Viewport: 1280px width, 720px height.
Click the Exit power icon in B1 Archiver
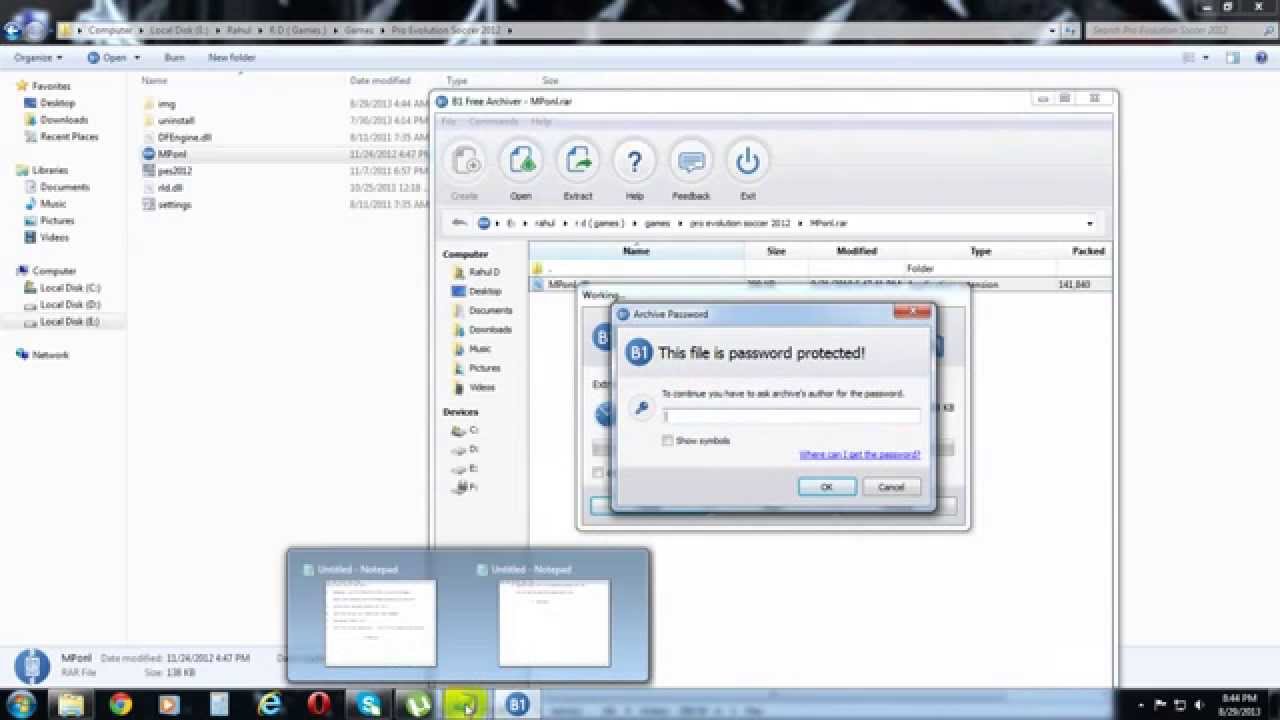[x=747, y=162]
